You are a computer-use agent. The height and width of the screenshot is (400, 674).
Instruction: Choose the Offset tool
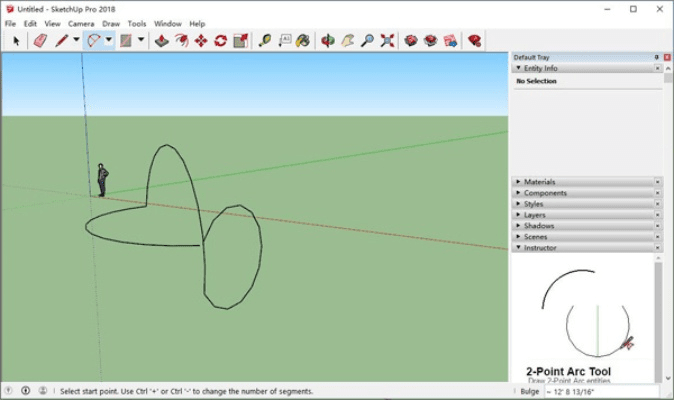point(181,41)
